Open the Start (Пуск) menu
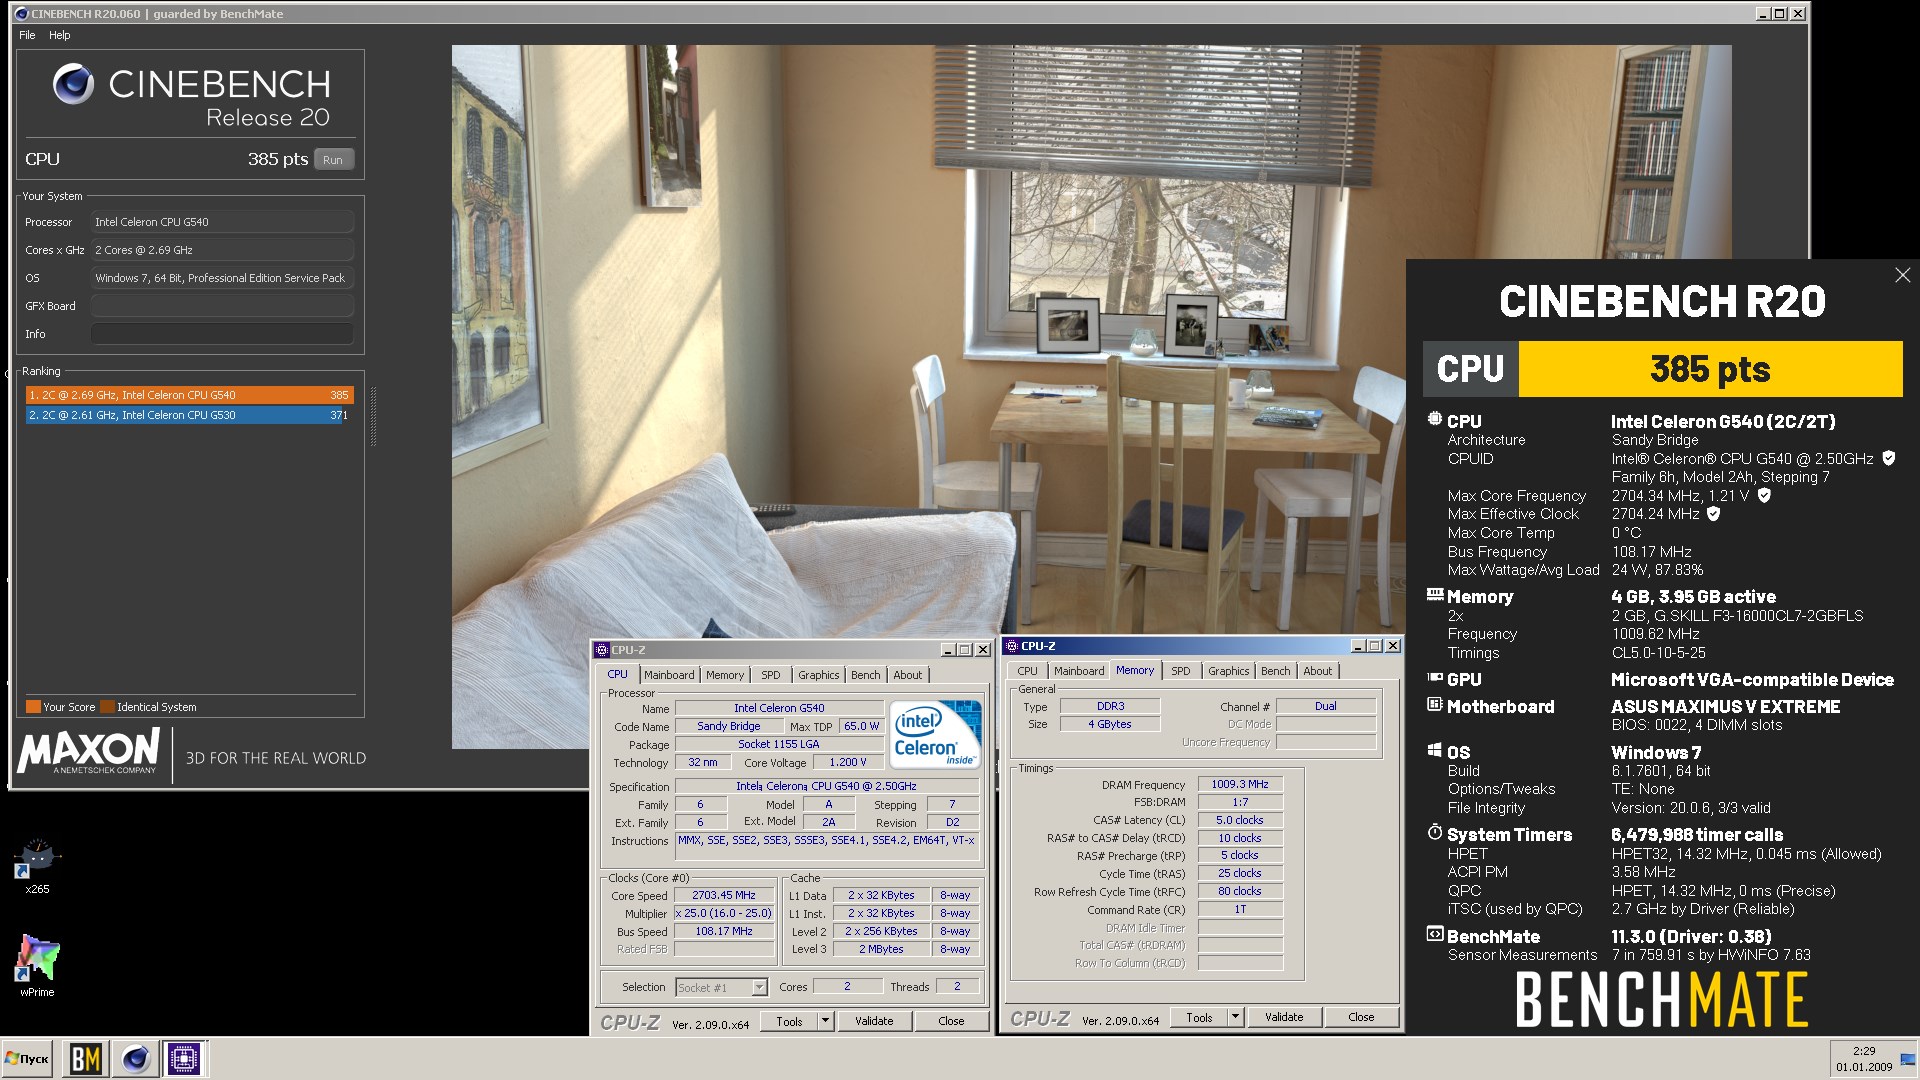The width and height of the screenshot is (1920, 1080). click(x=28, y=1058)
